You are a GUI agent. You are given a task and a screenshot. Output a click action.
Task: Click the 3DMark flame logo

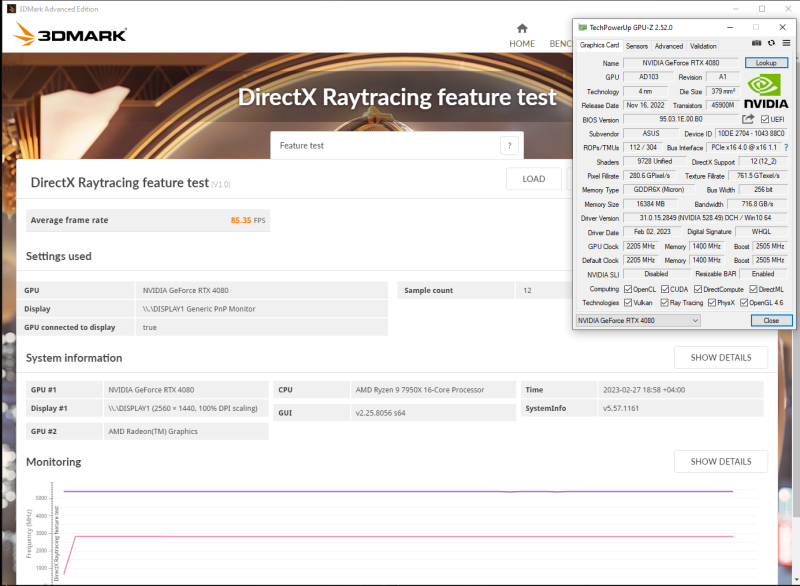(x=22, y=31)
